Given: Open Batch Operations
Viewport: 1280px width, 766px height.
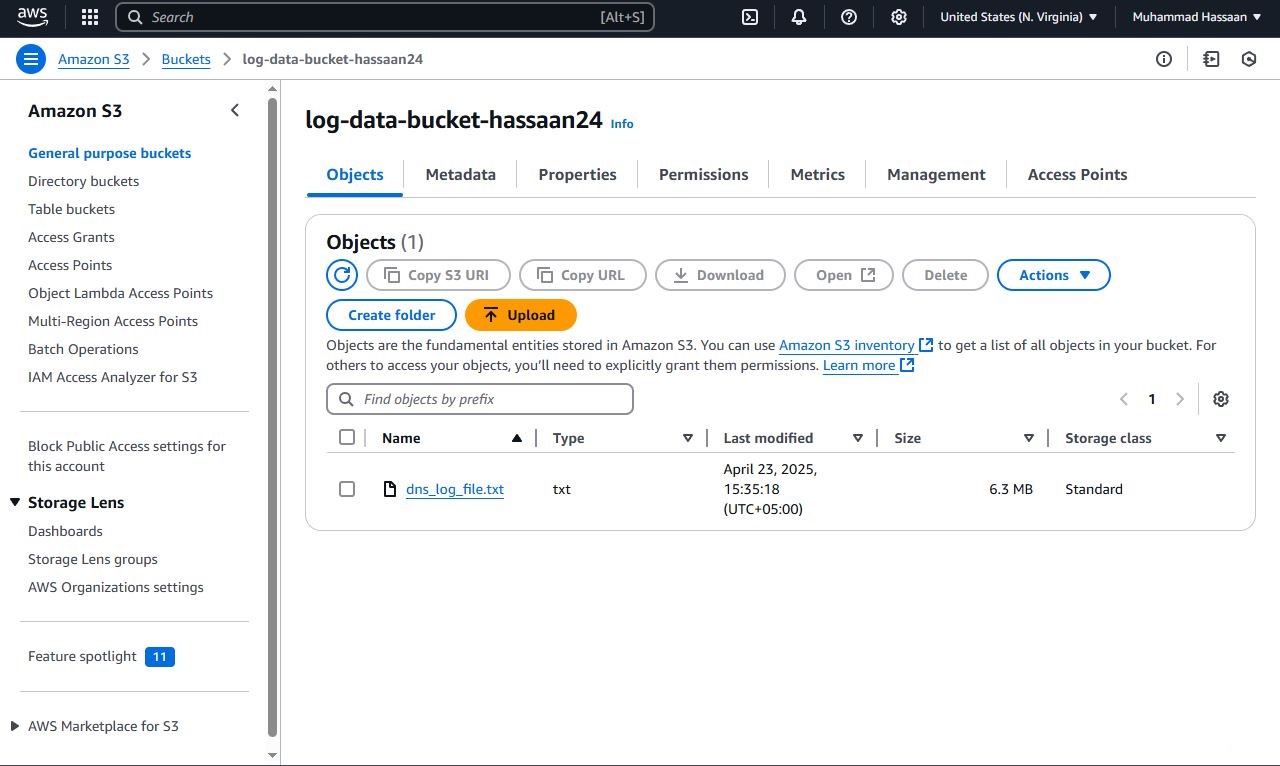Looking at the screenshot, I should click(x=84, y=349).
